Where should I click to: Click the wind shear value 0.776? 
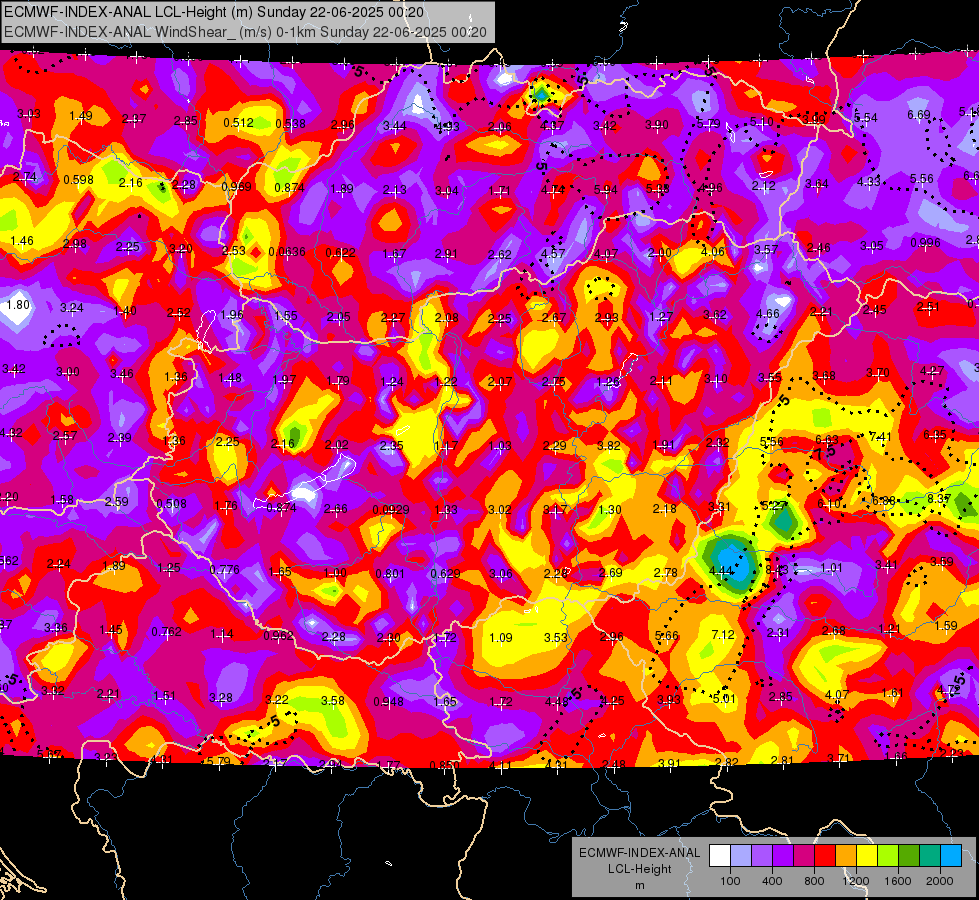coord(225,569)
